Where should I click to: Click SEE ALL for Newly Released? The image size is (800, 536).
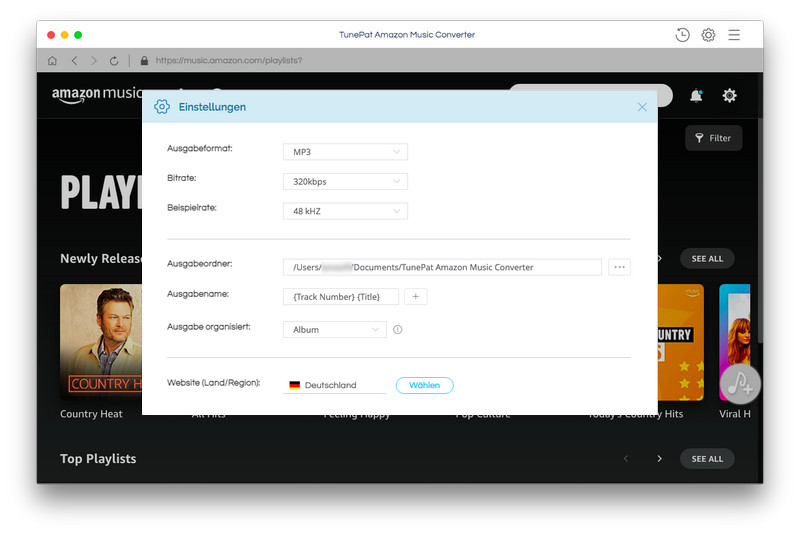(707, 259)
